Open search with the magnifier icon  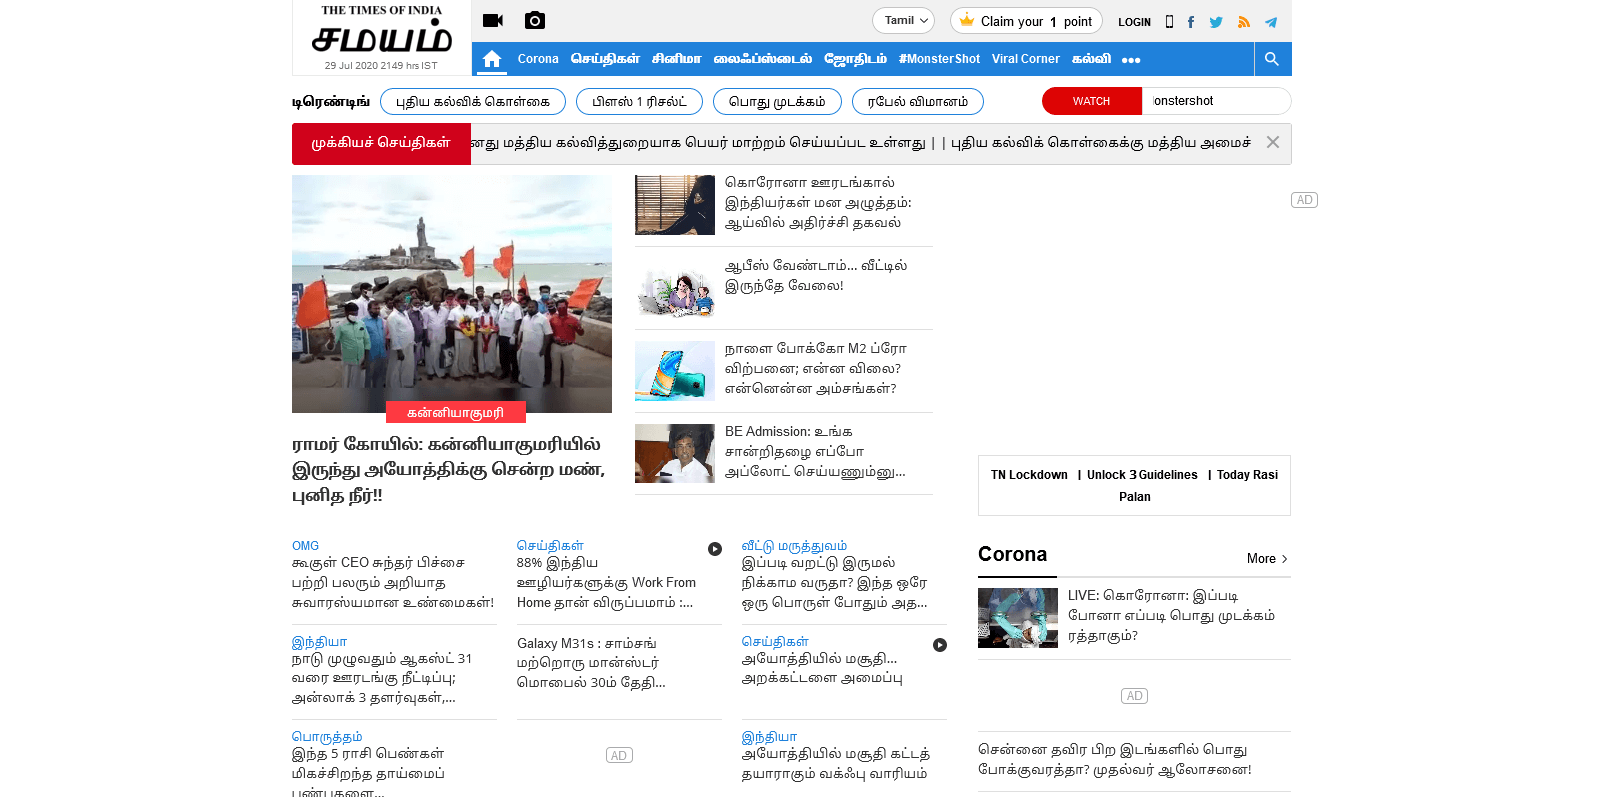pyautogui.click(x=1272, y=59)
